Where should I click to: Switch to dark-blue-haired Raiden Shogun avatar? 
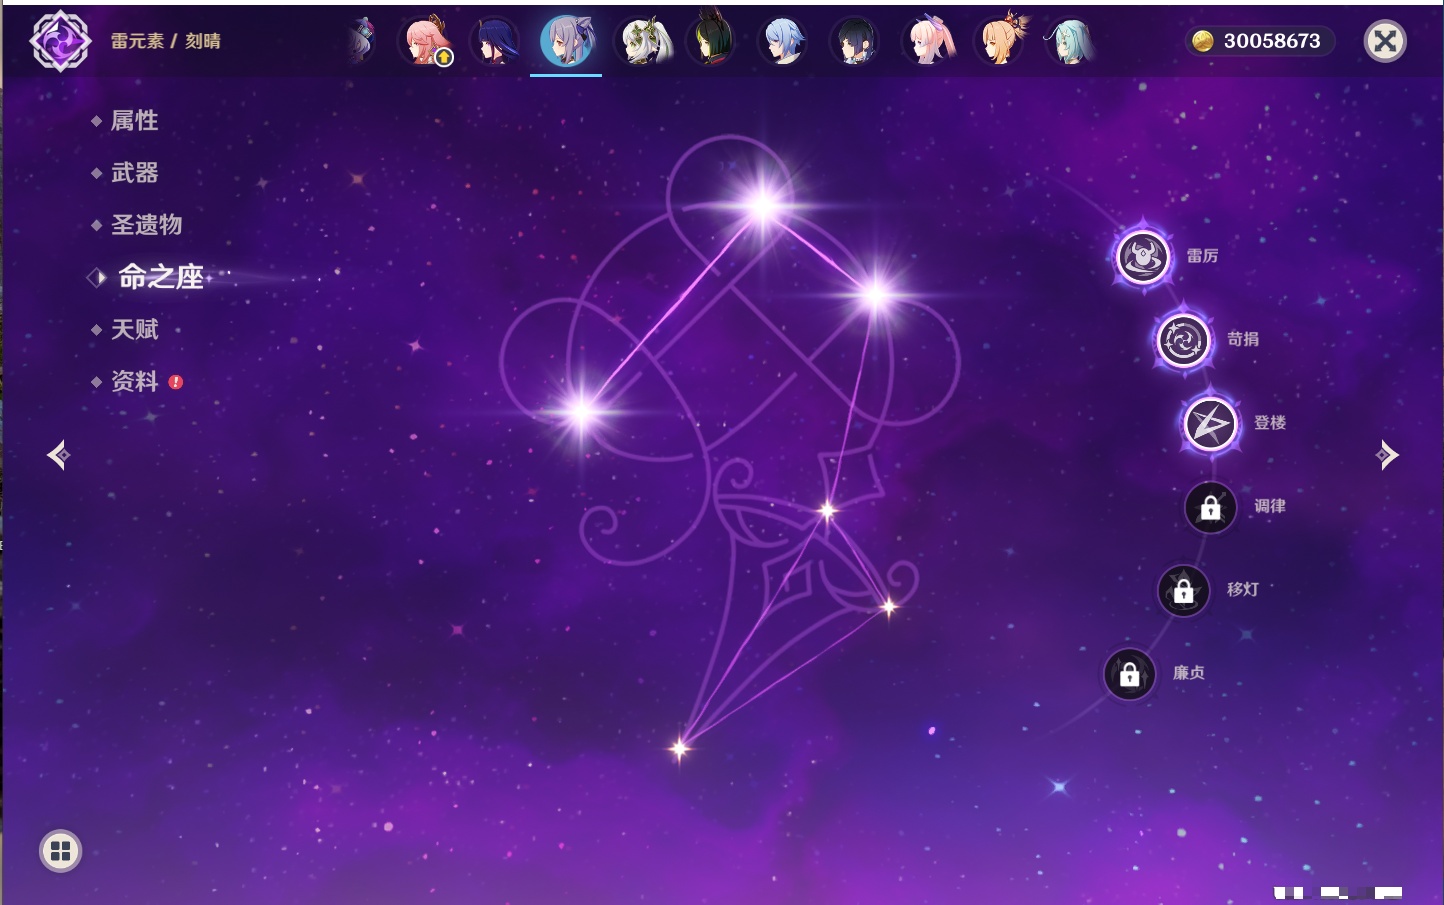click(495, 41)
